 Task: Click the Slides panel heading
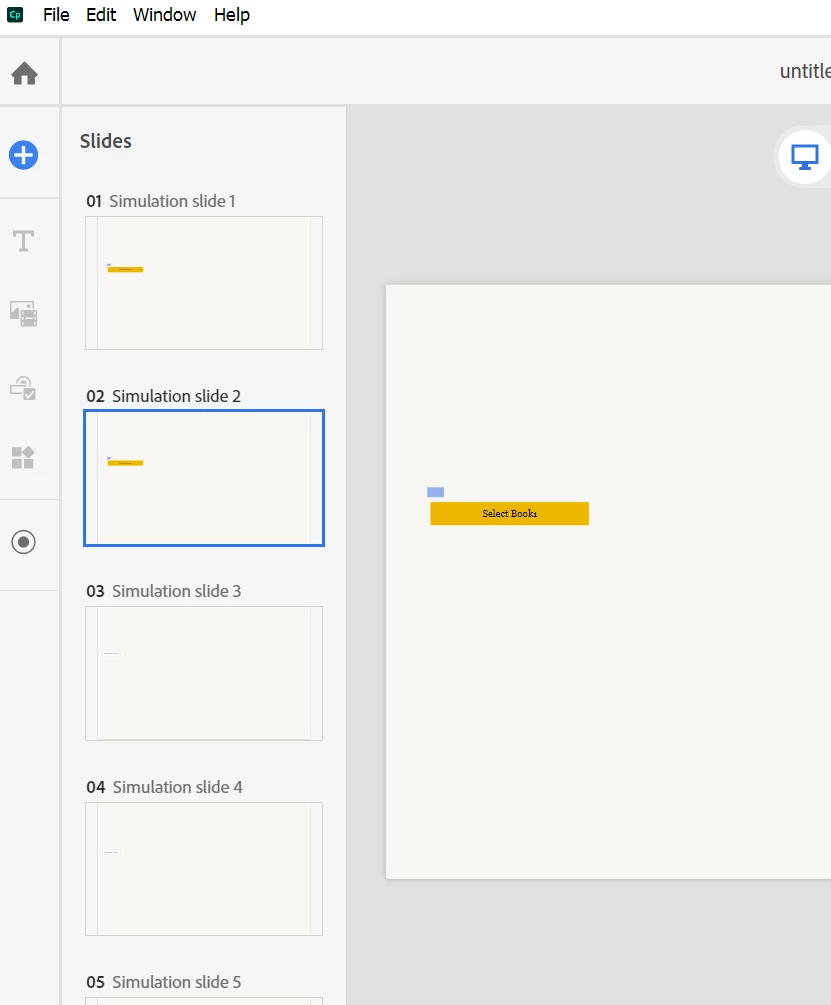106,141
